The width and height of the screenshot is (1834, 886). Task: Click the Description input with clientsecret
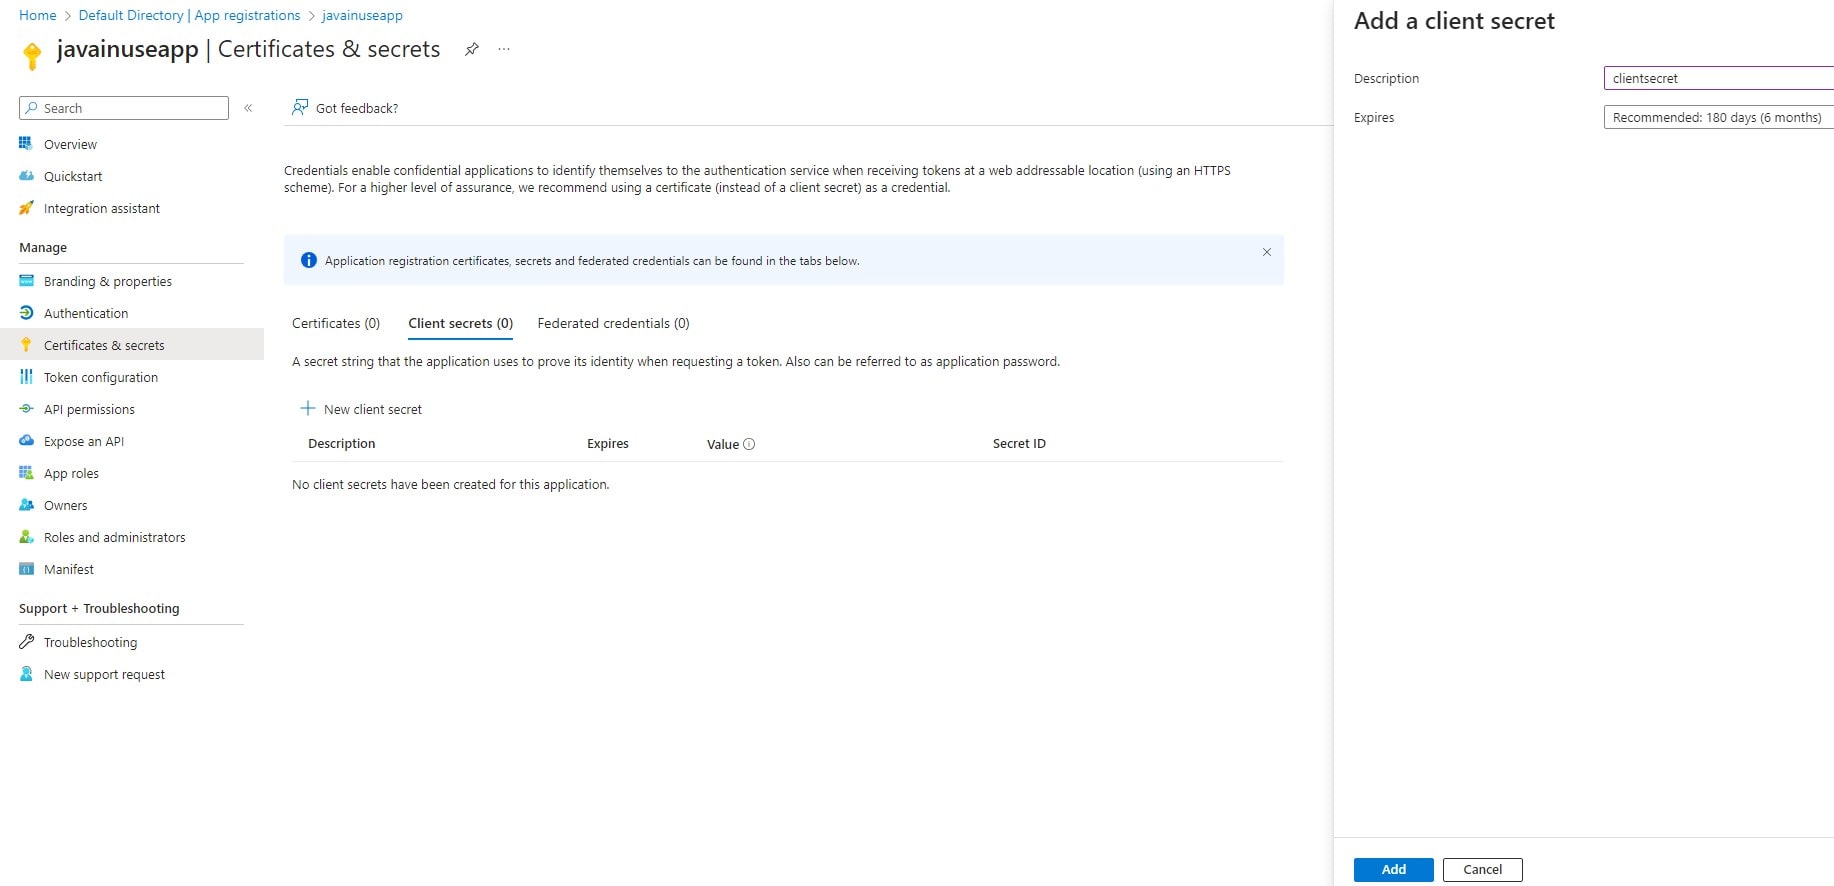coord(1718,78)
